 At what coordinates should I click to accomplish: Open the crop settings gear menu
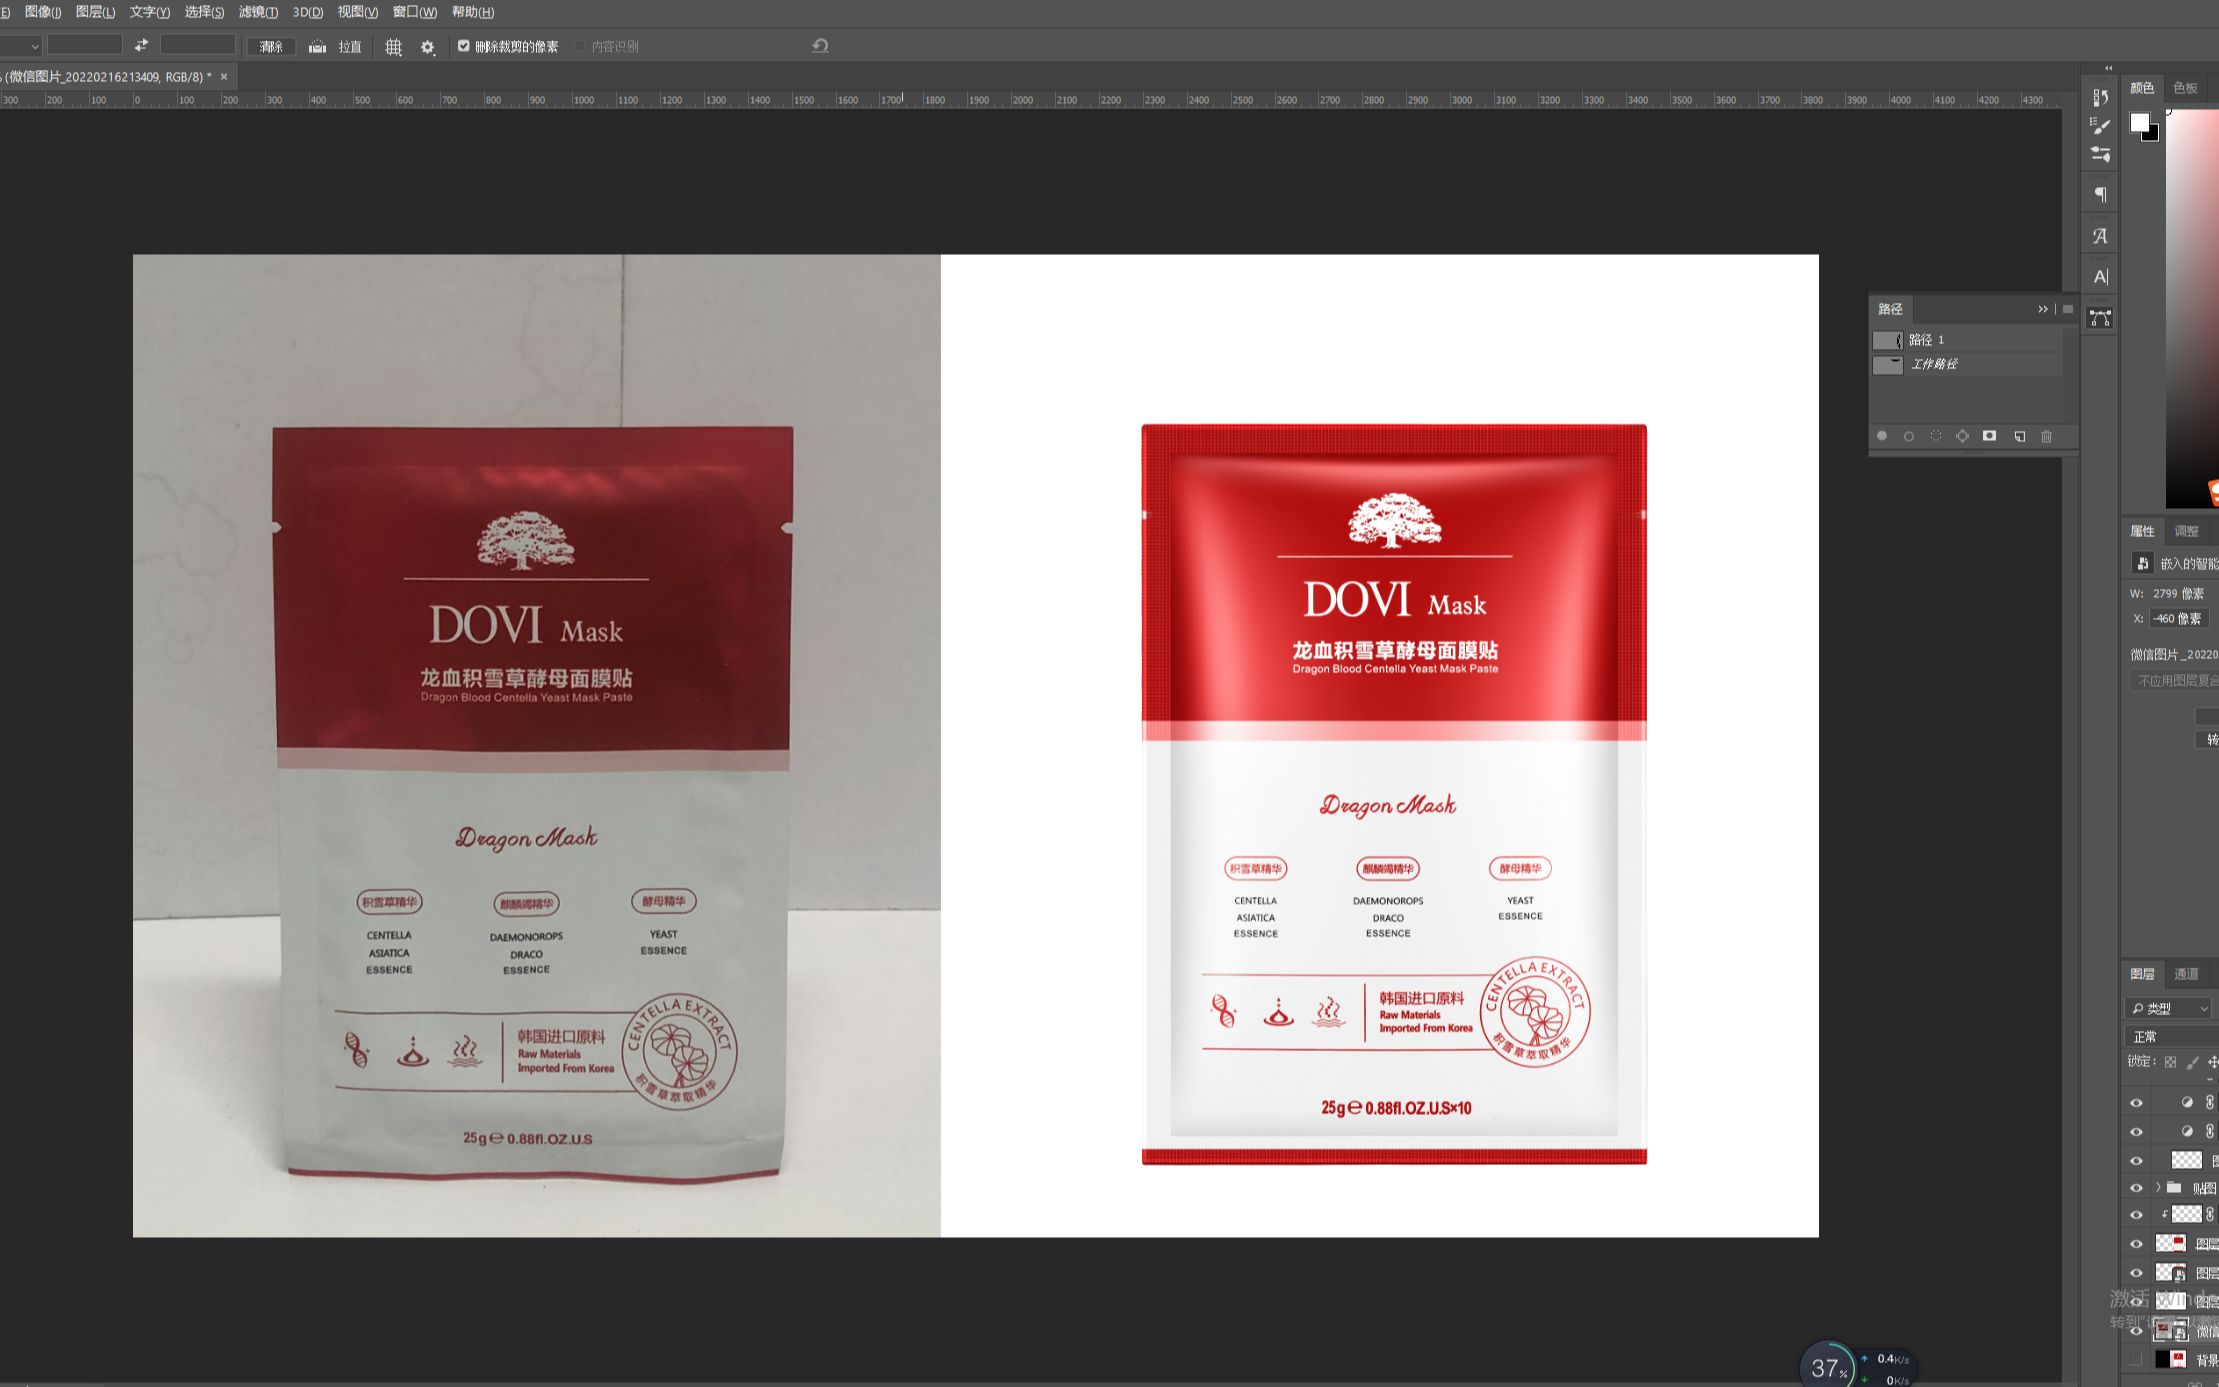click(x=428, y=47)
